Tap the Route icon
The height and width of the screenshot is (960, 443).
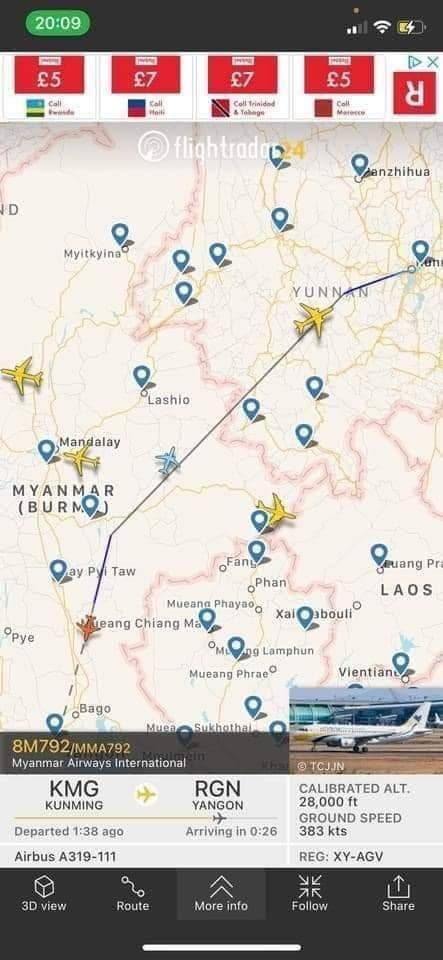pyautogui.click(x=133, y=885)
